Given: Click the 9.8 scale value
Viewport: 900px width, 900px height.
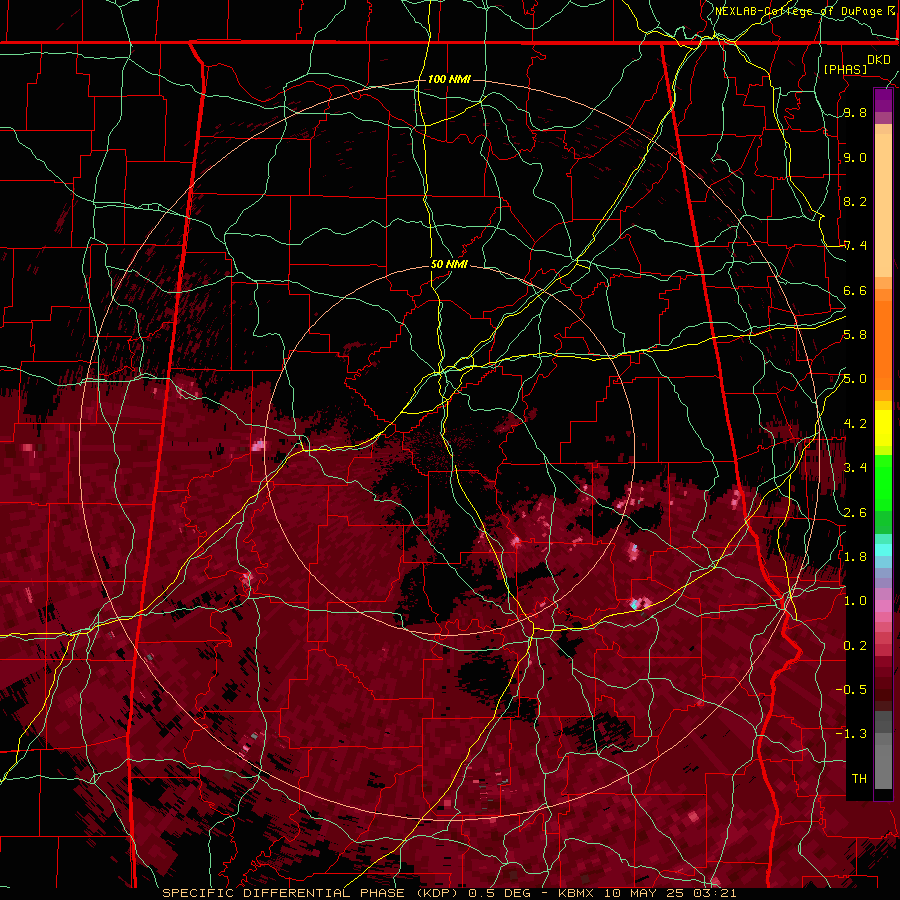Looking at the screenshot, I should pyautogui.click(x=855, y=113).
